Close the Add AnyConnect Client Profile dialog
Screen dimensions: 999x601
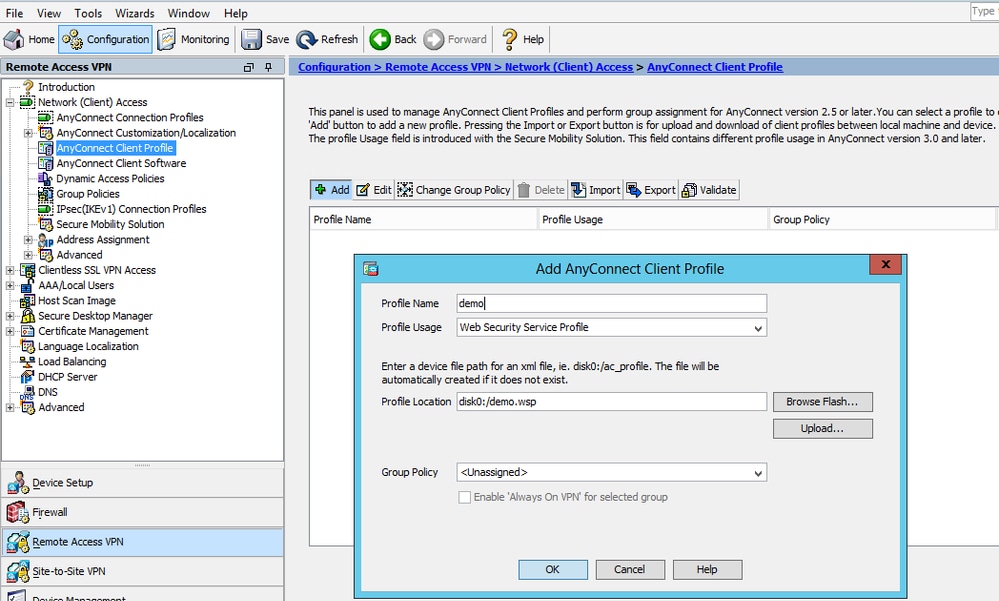(x=886, y=265)
